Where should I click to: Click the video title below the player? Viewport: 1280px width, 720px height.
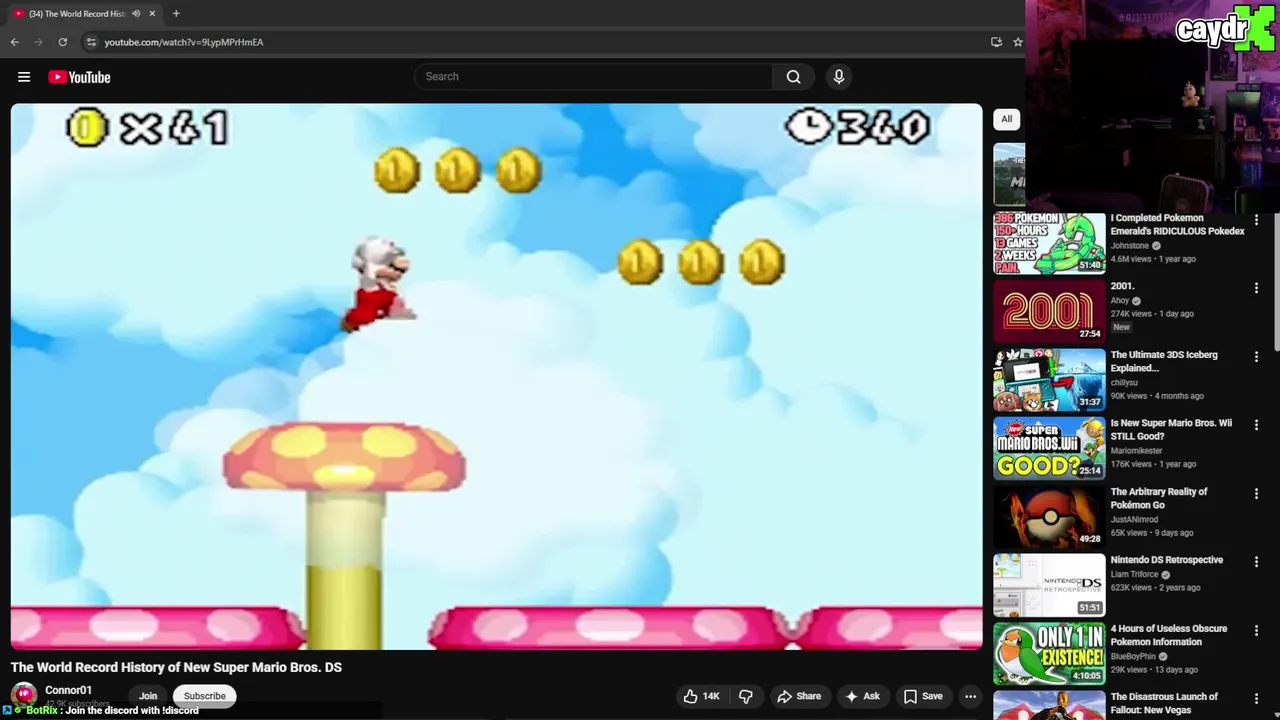click(176, 667)
